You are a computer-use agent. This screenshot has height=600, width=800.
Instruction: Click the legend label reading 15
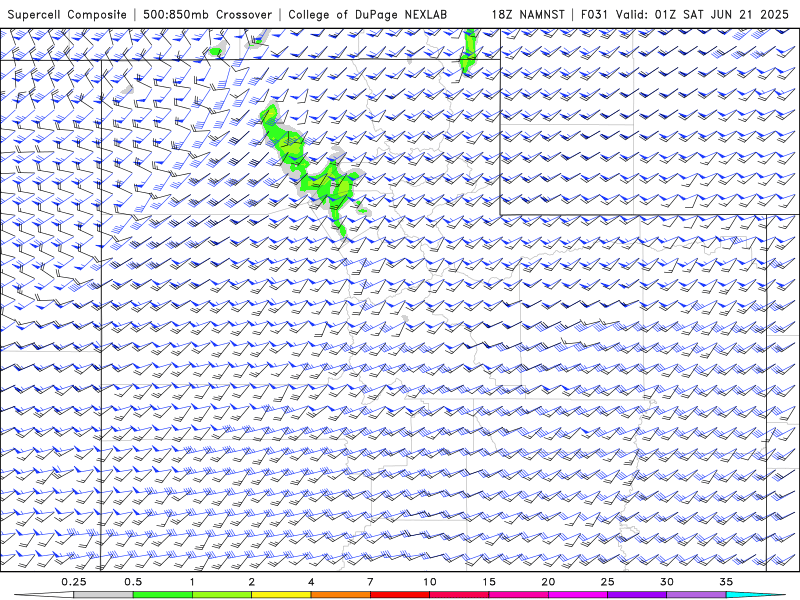click(x=489, y=582)
